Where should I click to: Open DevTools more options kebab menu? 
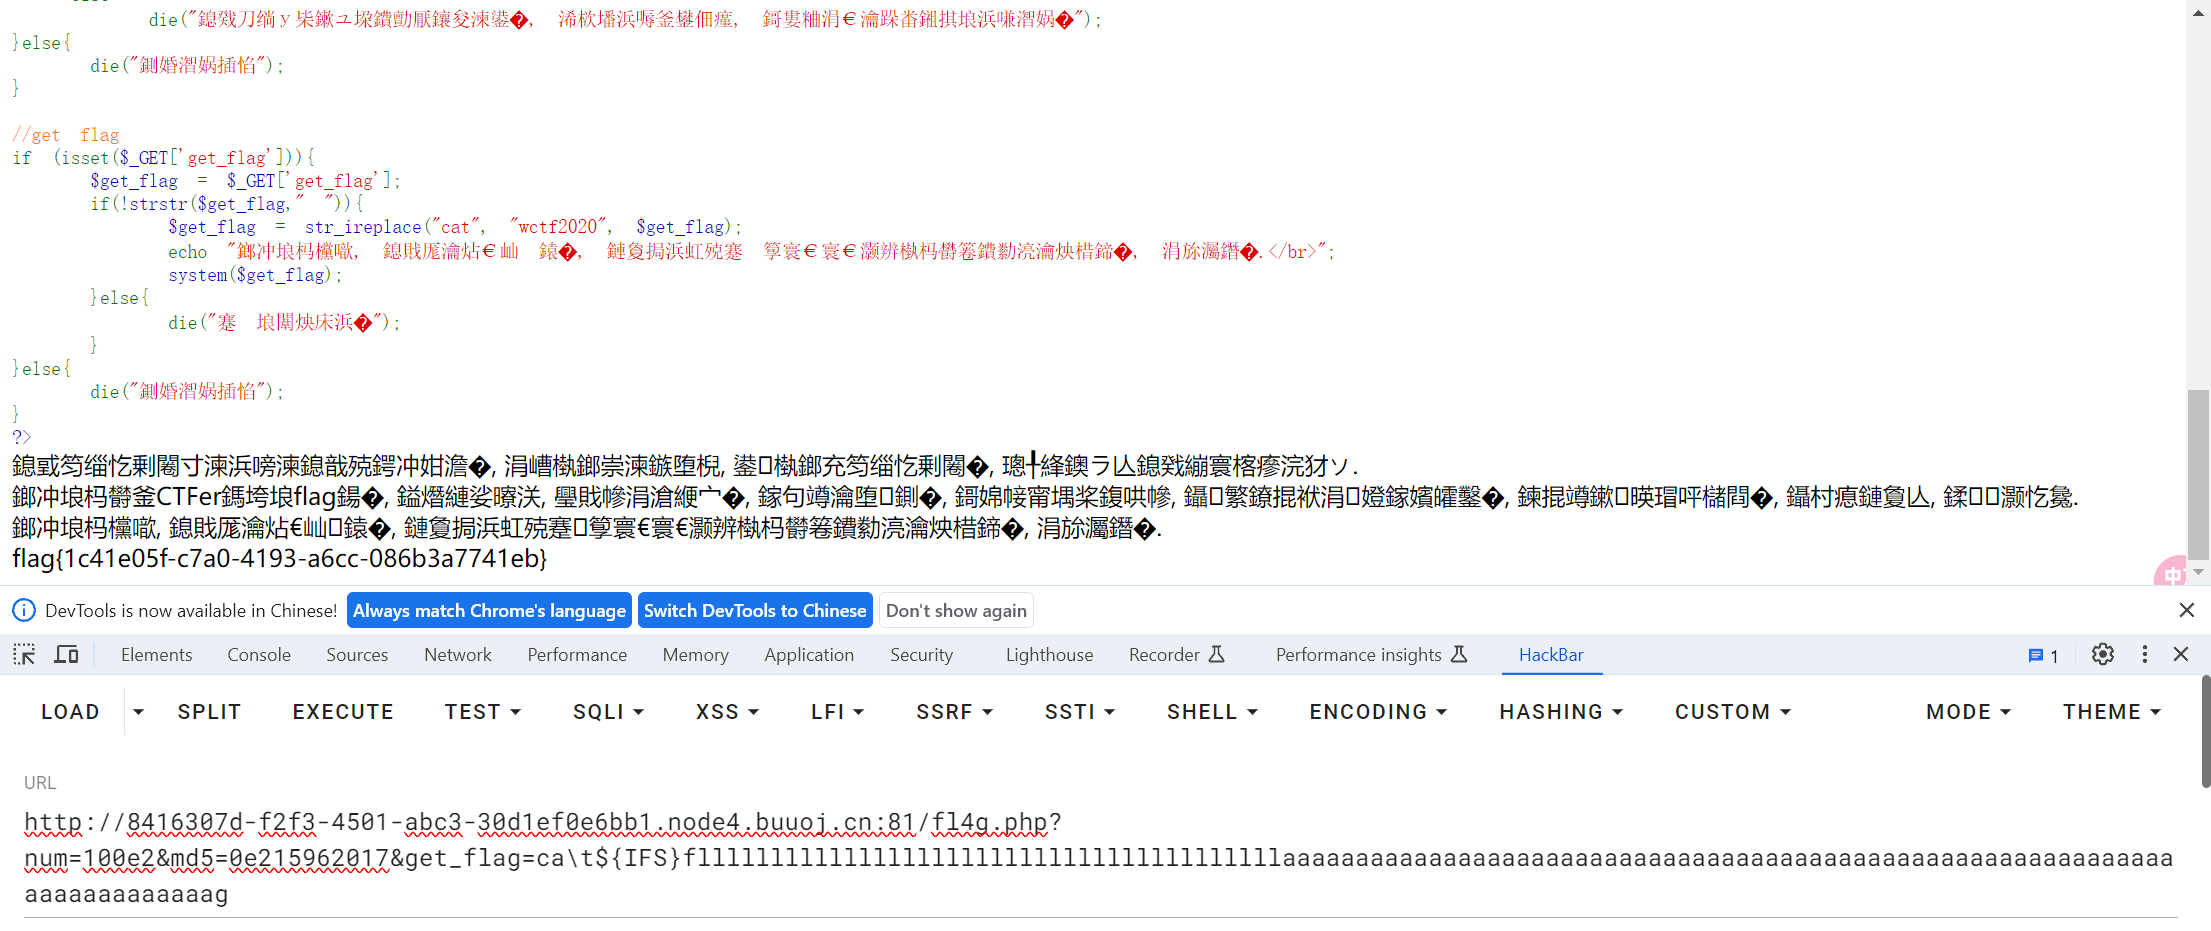tap(2145, 655)
